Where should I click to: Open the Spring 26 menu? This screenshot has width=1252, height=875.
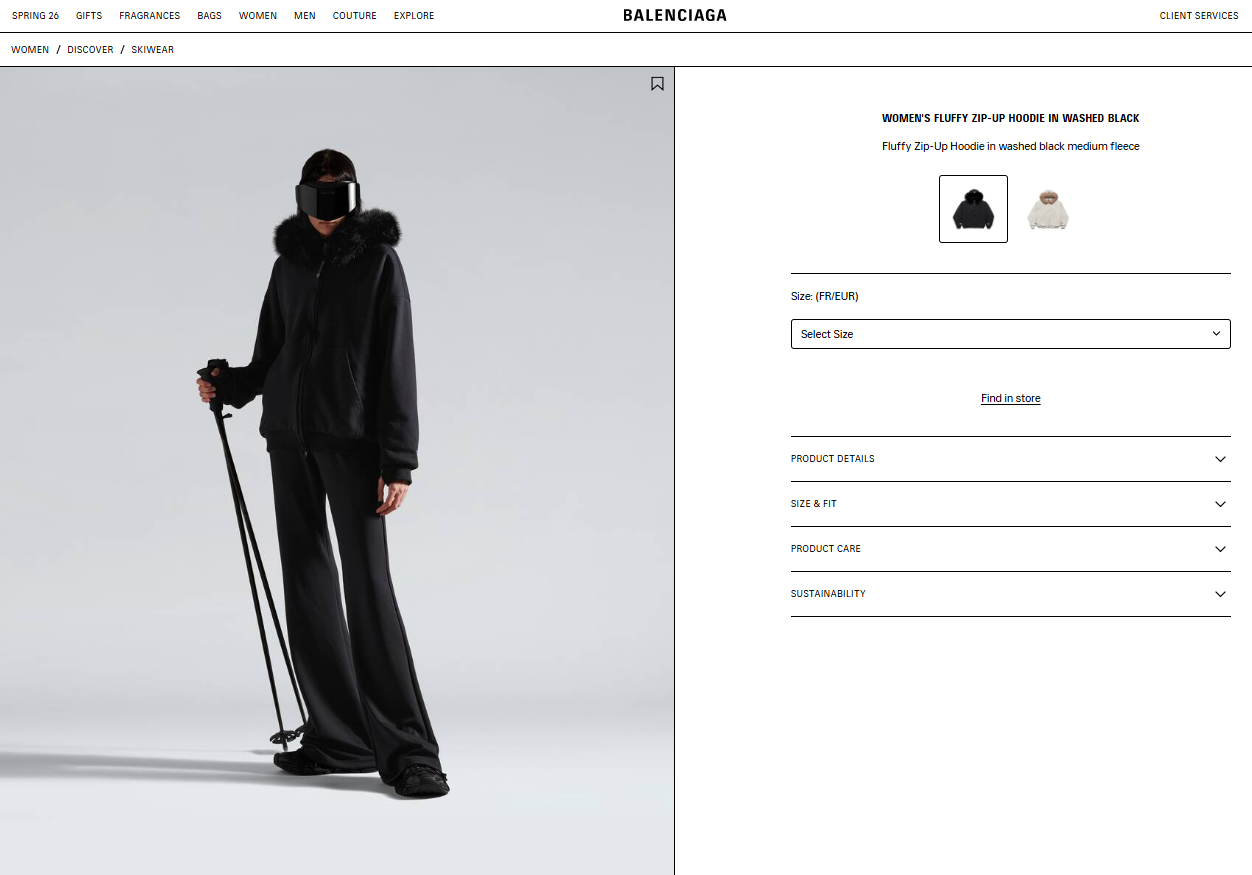pos(35,16)
